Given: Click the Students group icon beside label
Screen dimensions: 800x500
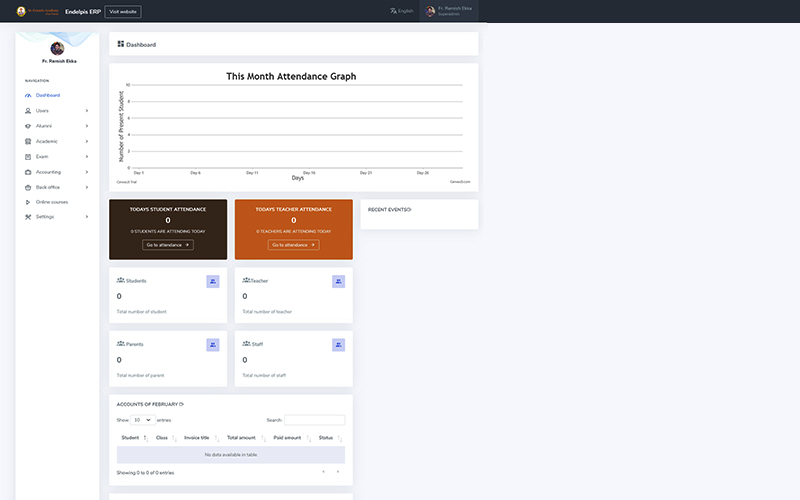Looking at the screenshot, I should [121, 280].
